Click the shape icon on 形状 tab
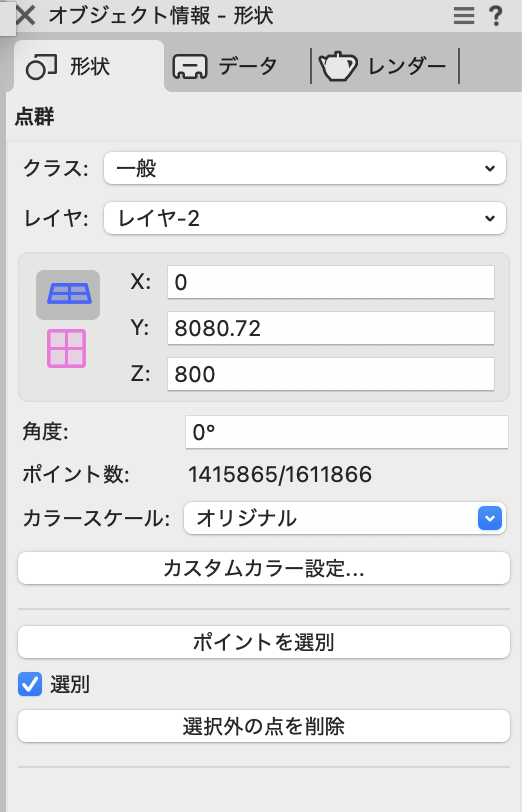Image resolution: width=522 pixels, height=812 pixels. click(x=41, y=67)
